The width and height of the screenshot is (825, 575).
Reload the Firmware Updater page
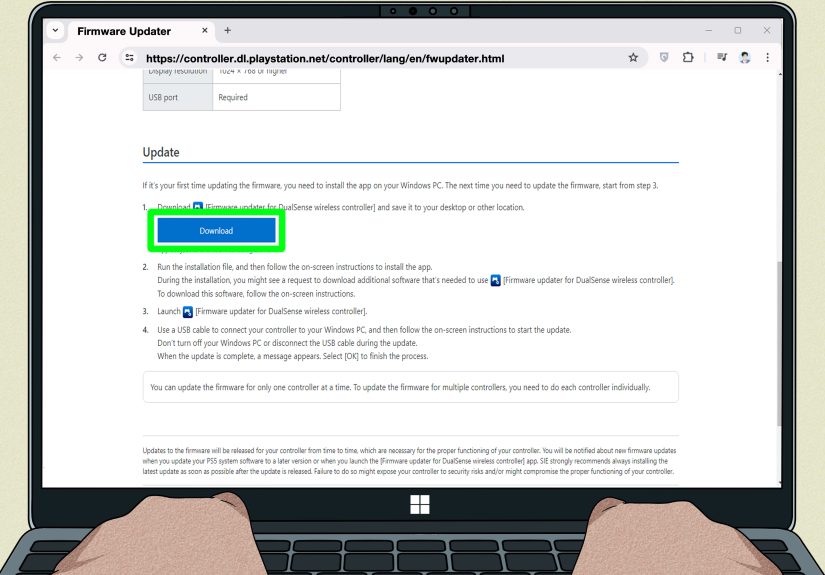(102, 57)
